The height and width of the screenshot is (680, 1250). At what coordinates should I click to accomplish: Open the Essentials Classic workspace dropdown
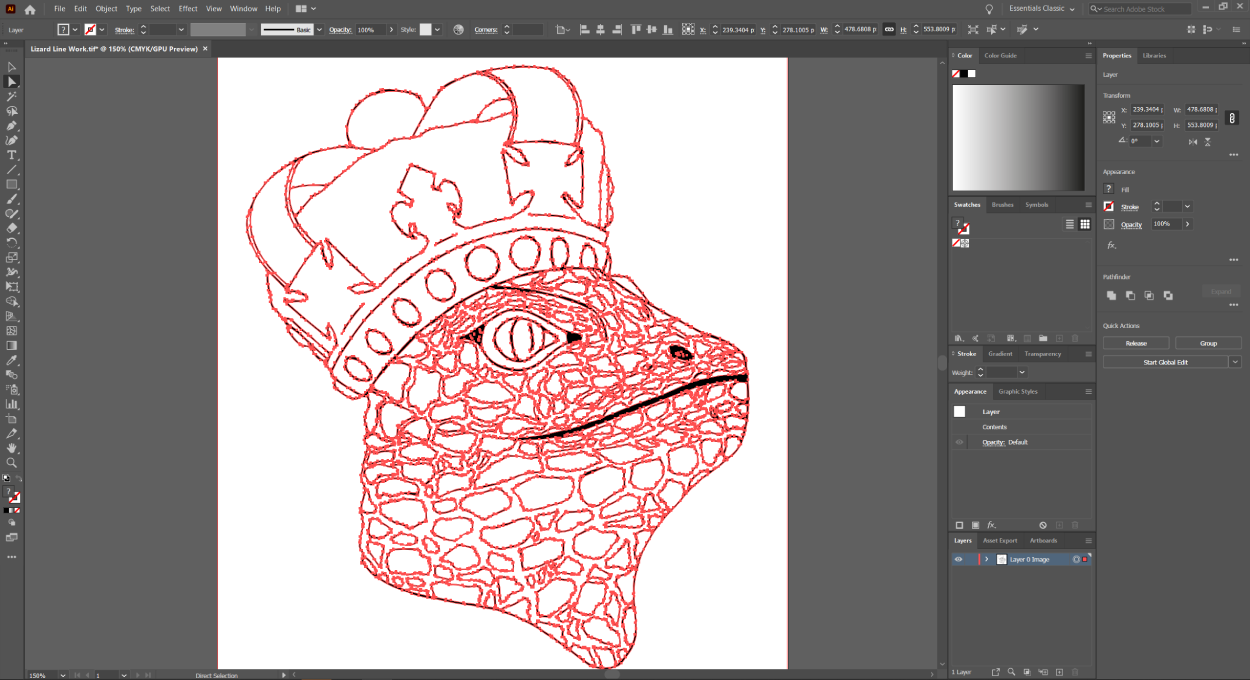click(1041, 9)
